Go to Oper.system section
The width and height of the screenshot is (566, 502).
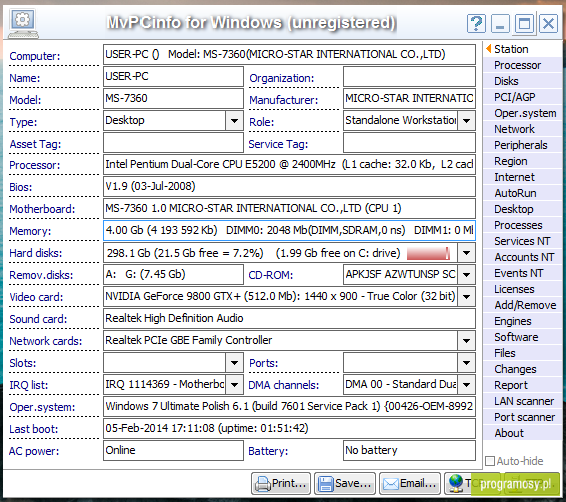pos(522,113)
